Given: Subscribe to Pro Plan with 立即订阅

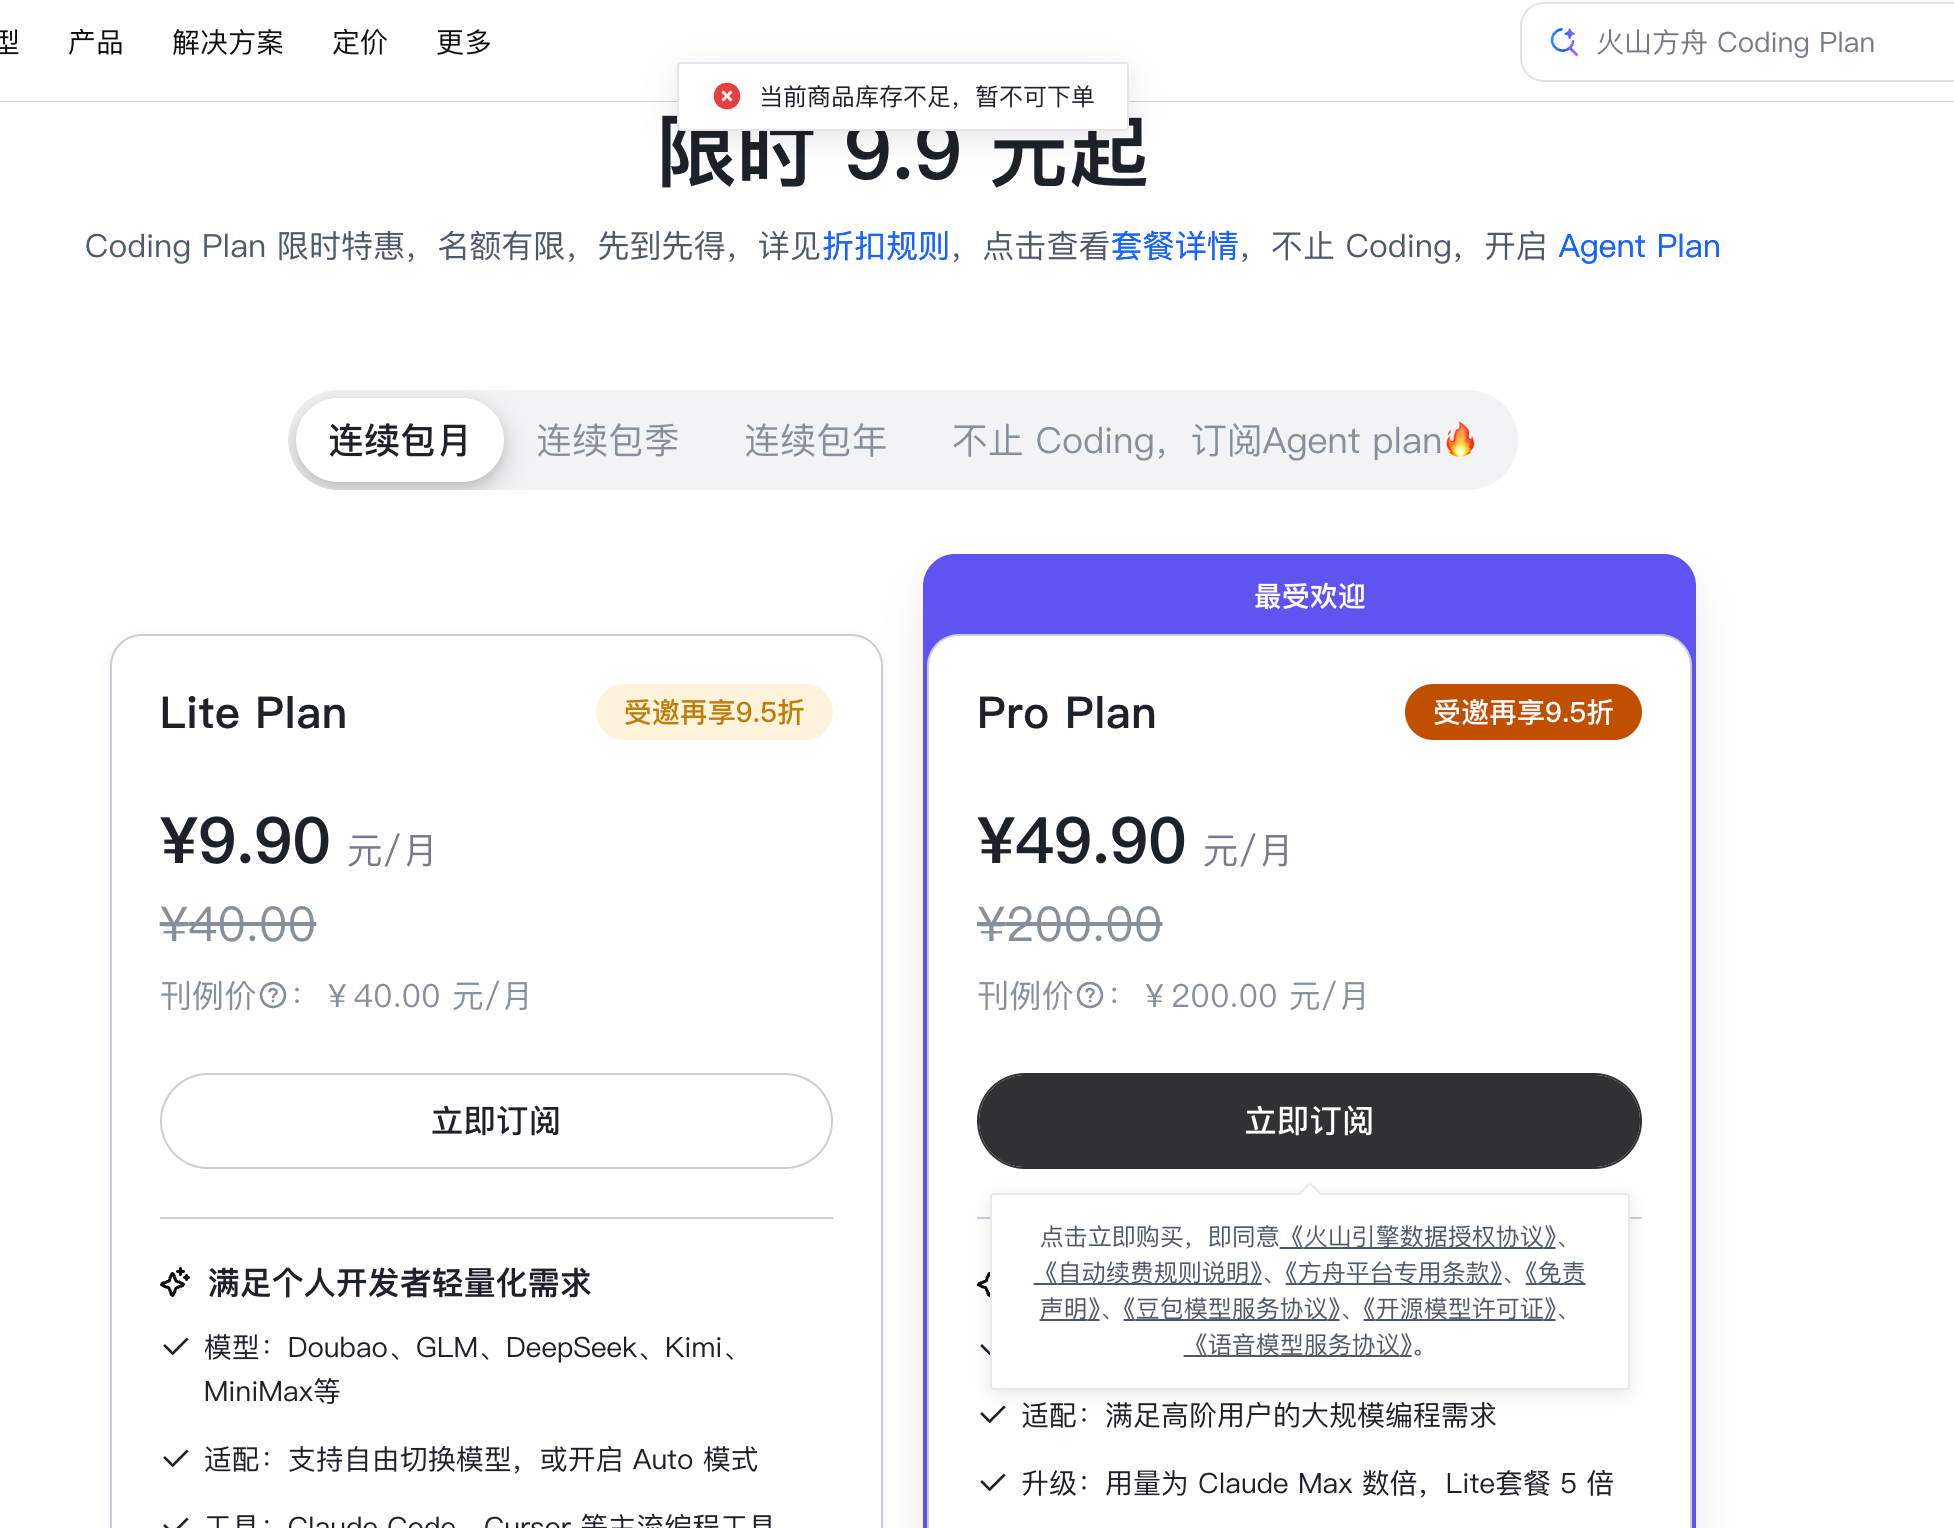Looking at the screenshot, I should (1309, 1121).
